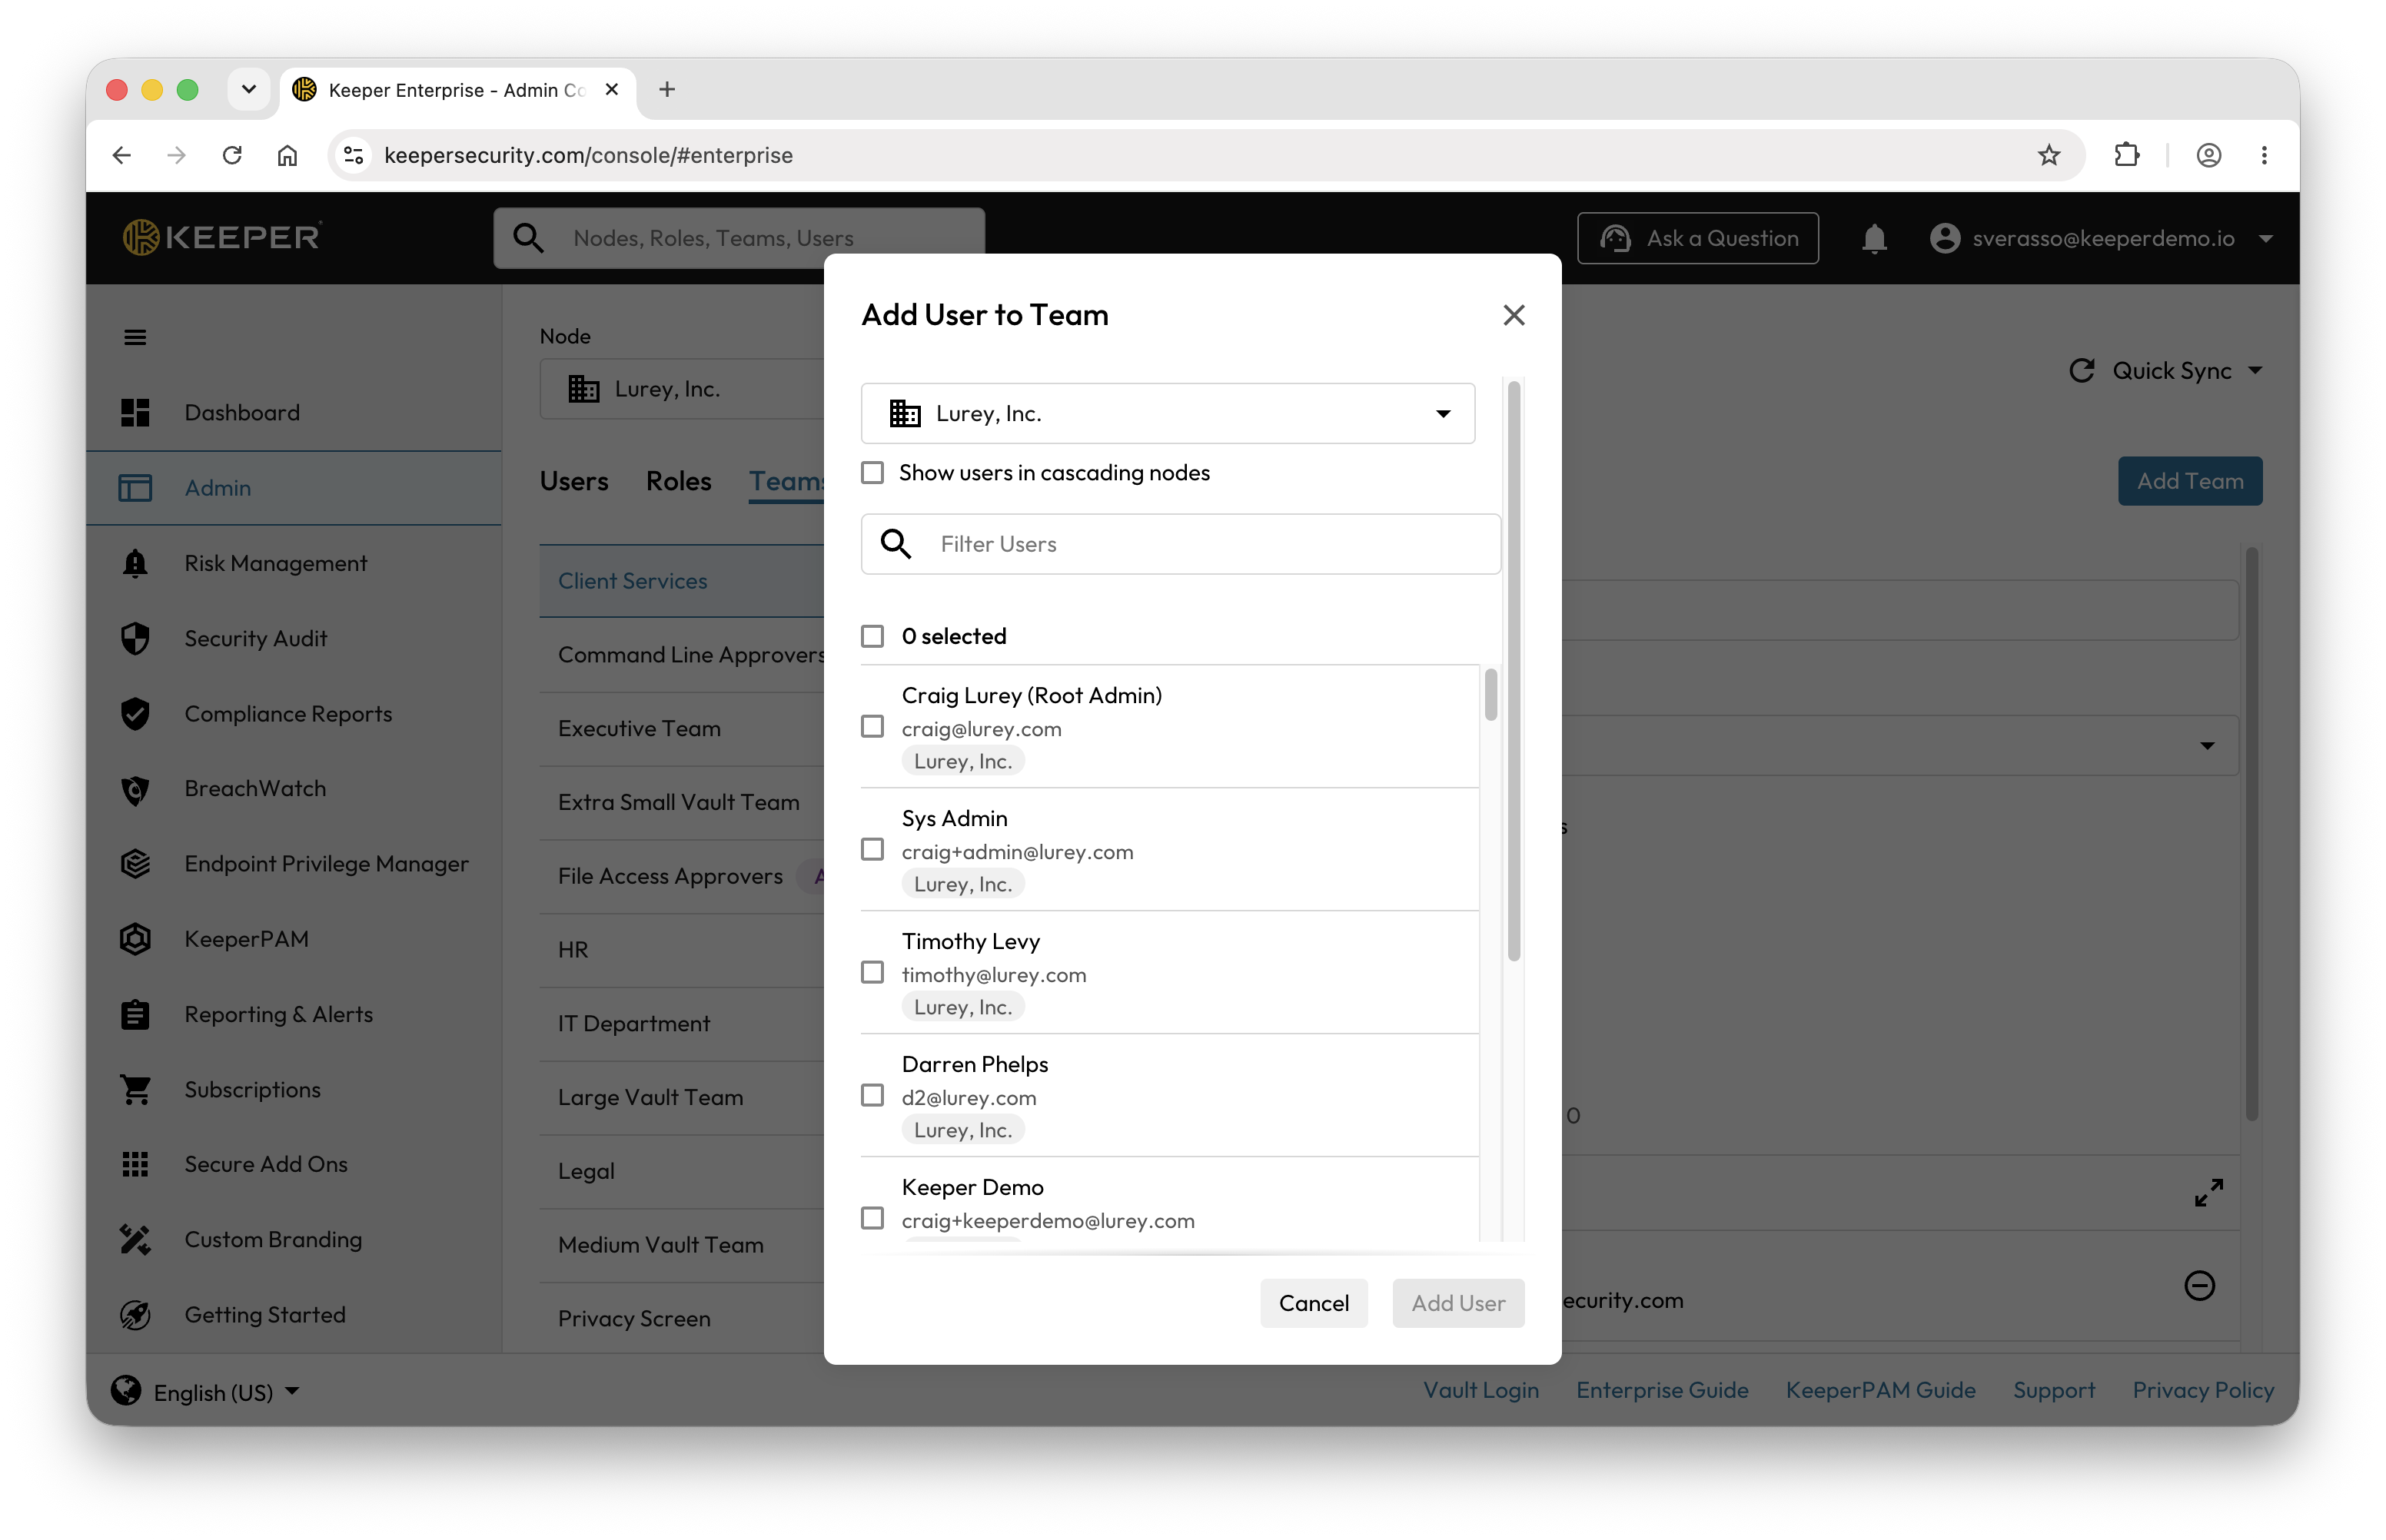Click the Dashboard icon in sidebar
This screenshot has height=1540, width=2386.
tap(135, 412)
